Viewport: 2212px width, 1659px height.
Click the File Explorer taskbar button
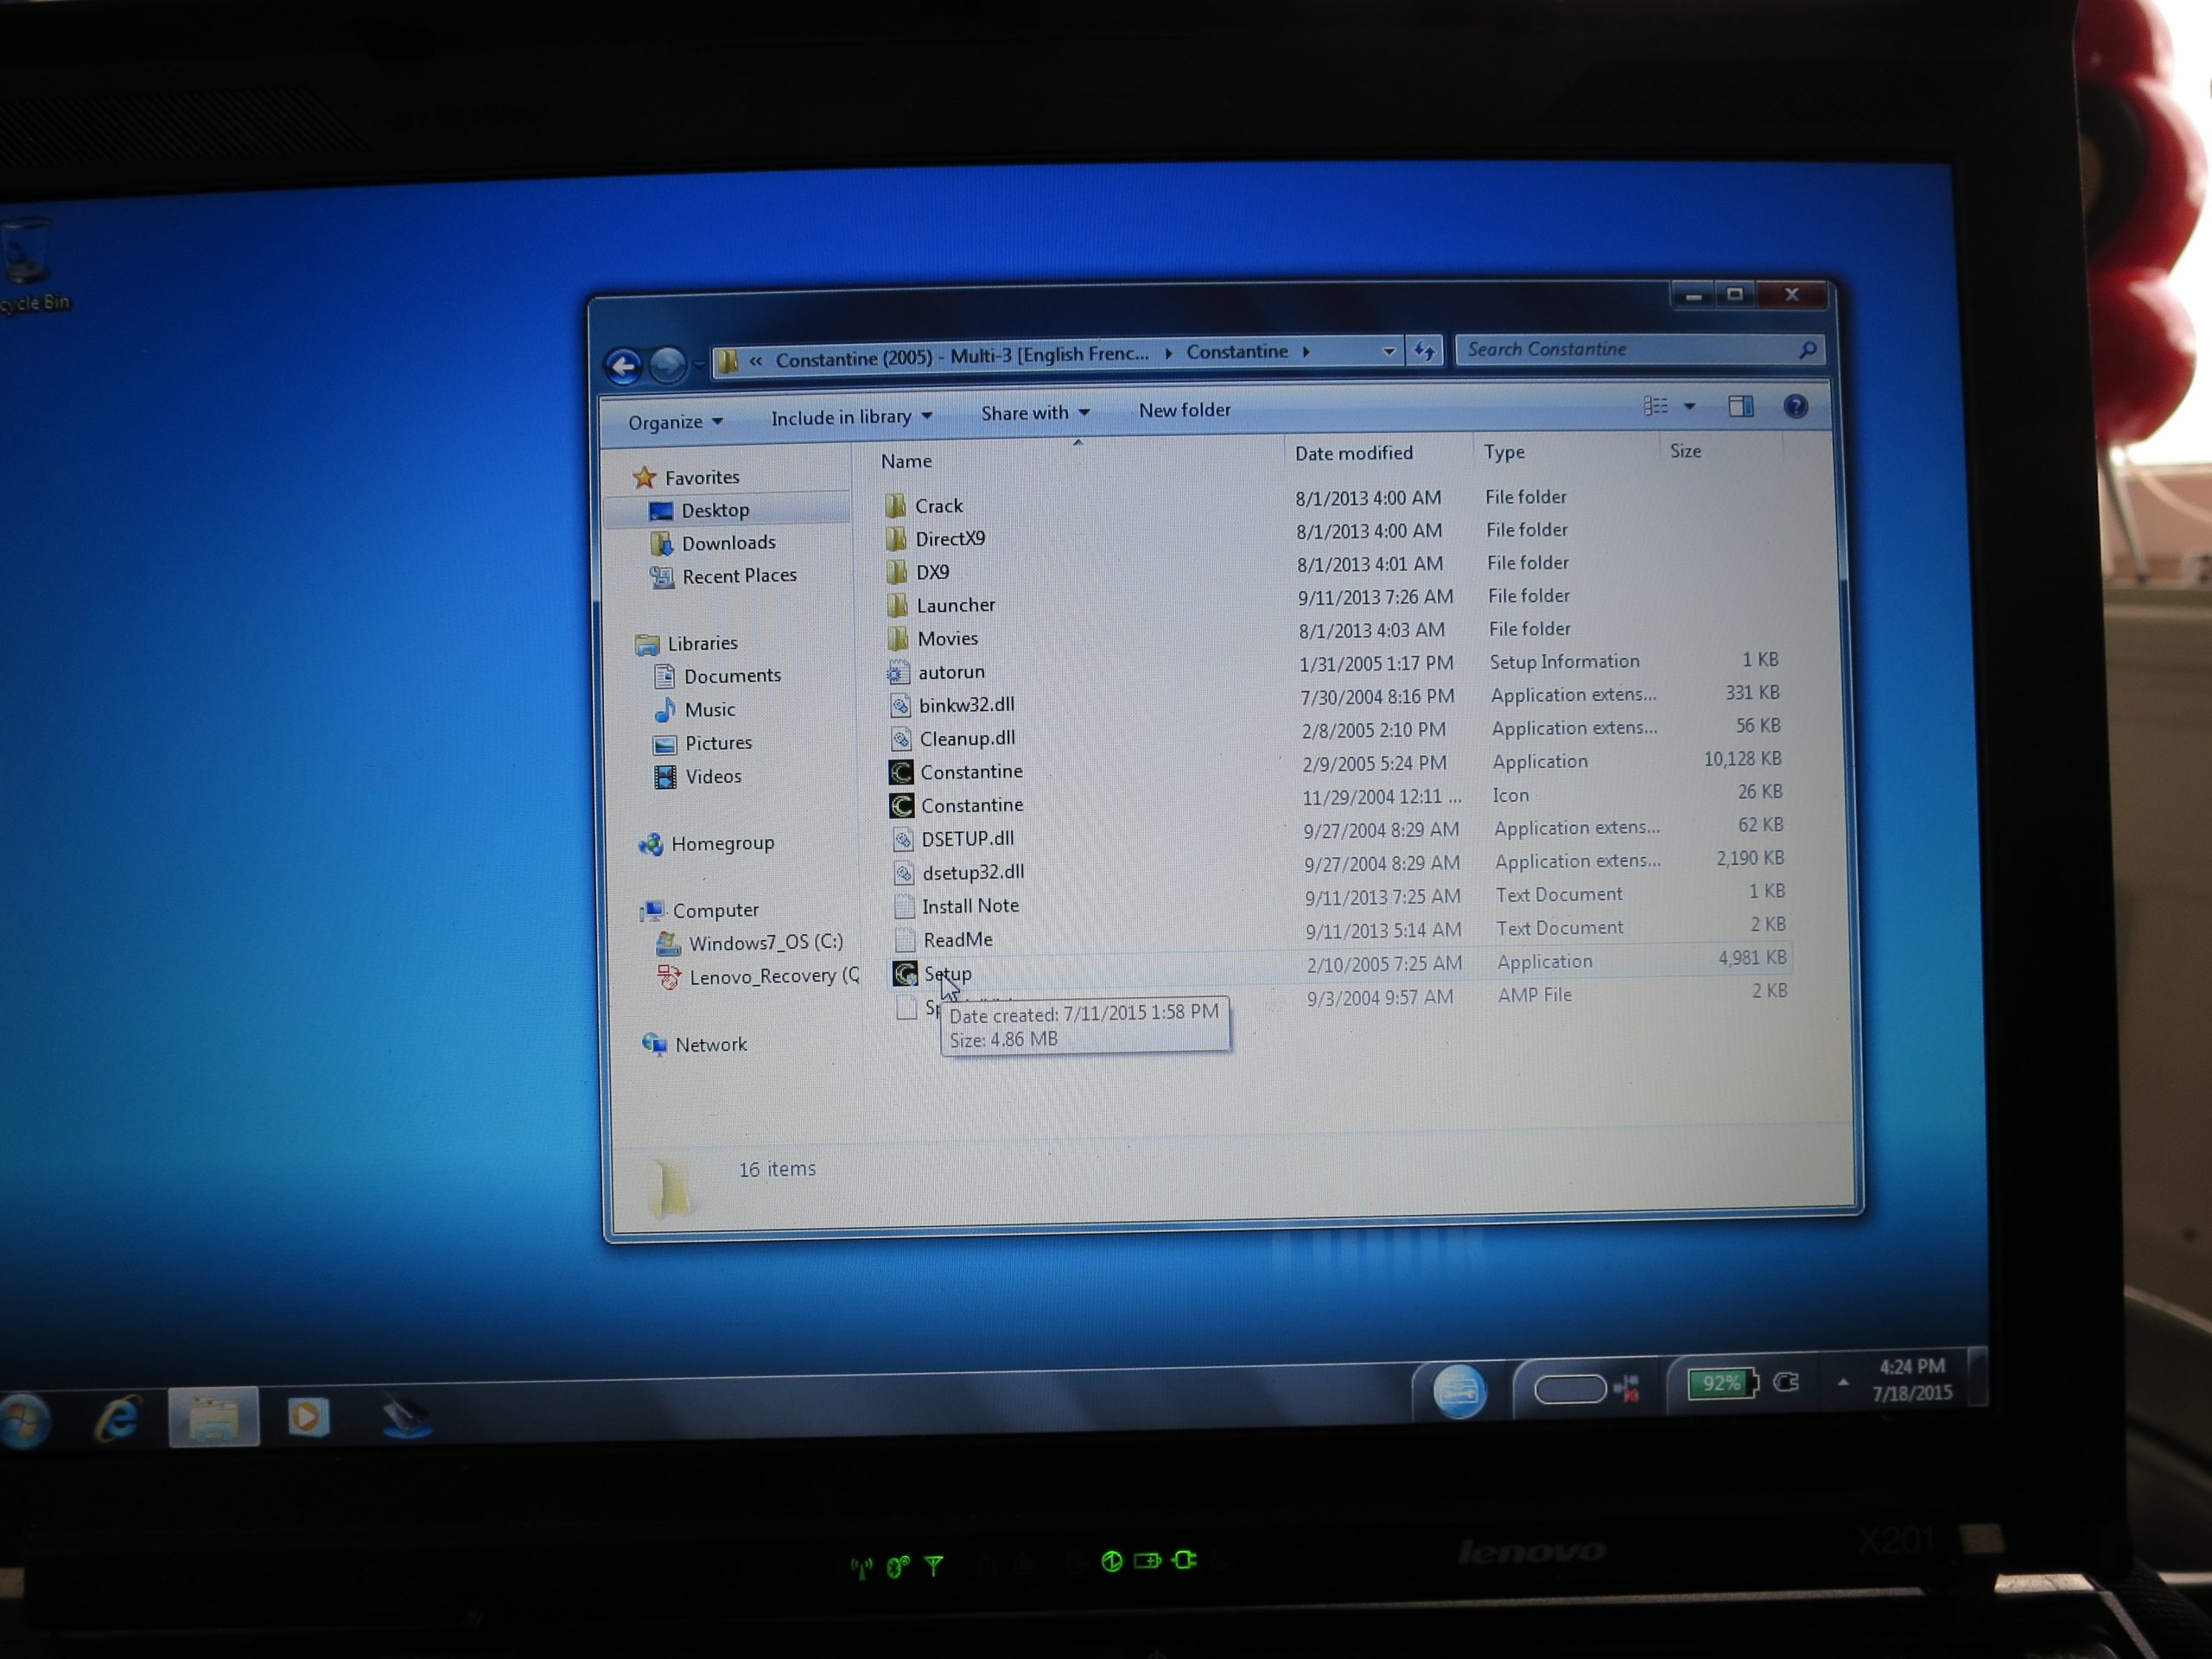[x=213, y=1416]
